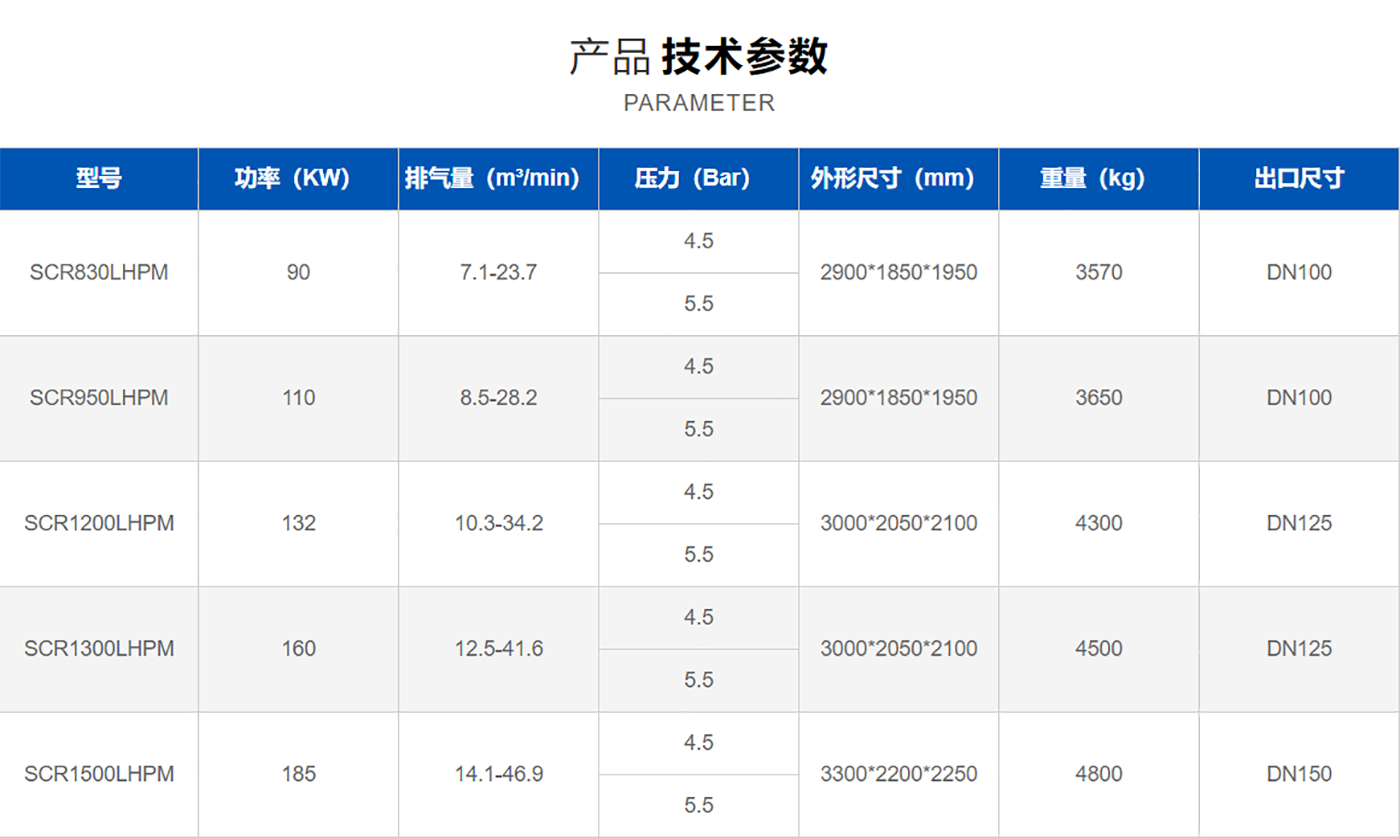The image size is (1400, 838).
Task: Click the 产品 技术参数 title heading
Action: click(x=699, y=57)
